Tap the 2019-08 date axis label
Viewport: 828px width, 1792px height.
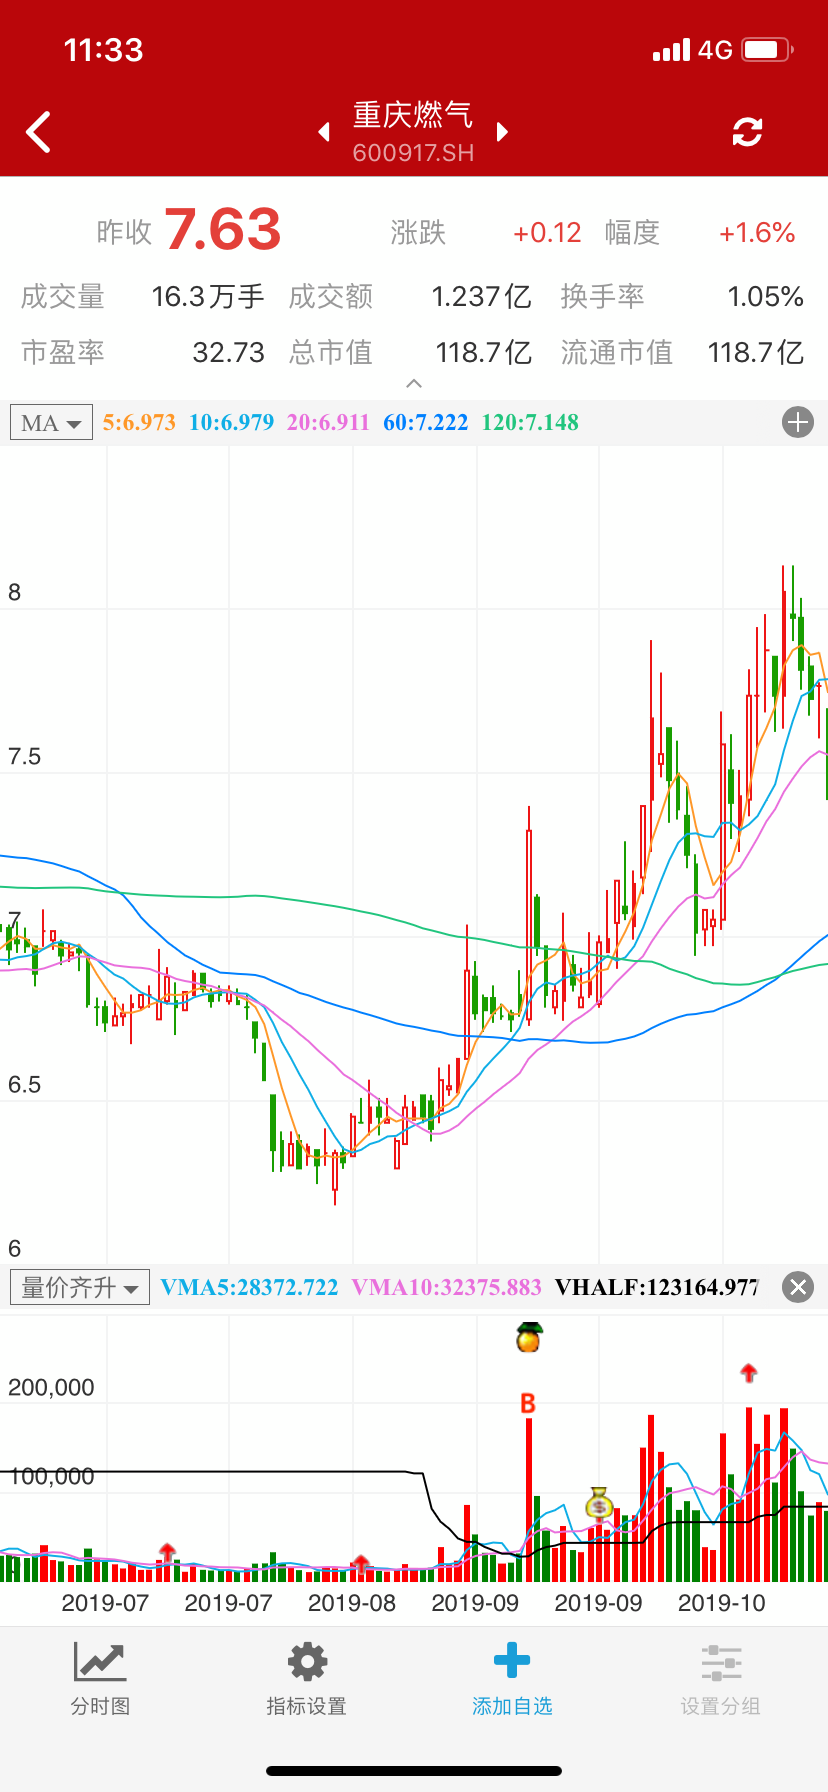[x=352, y=1603]
